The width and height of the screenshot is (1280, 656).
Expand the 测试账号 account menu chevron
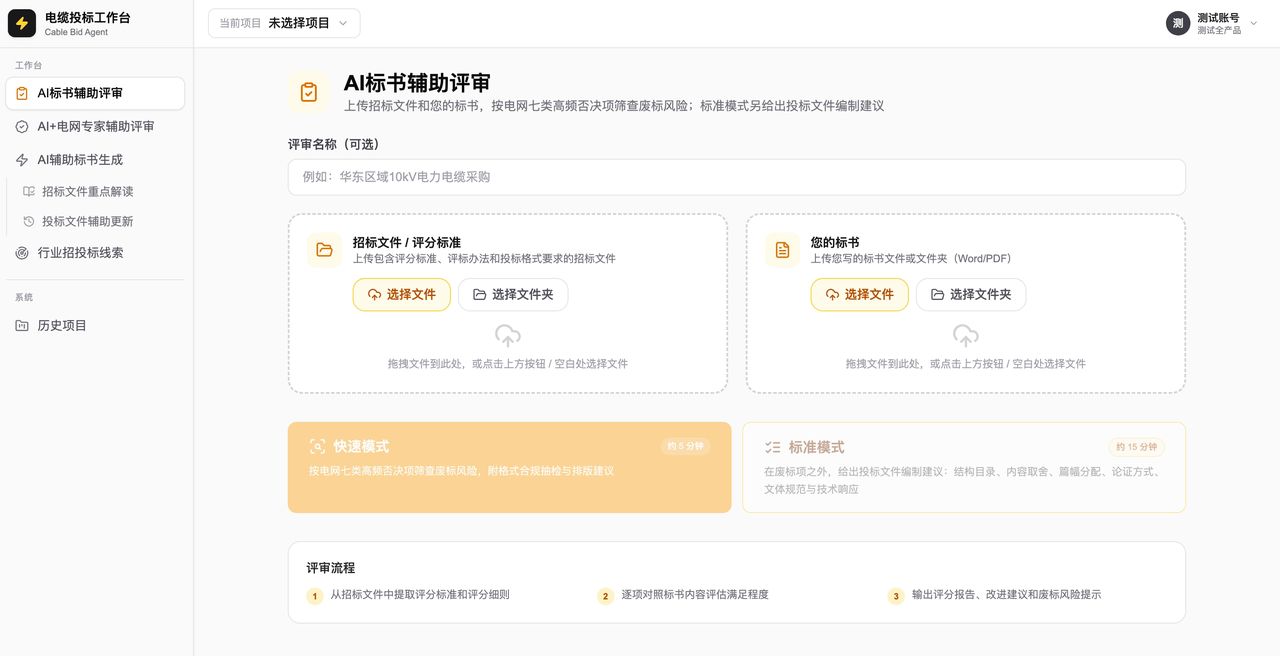tap(1254, 23)
